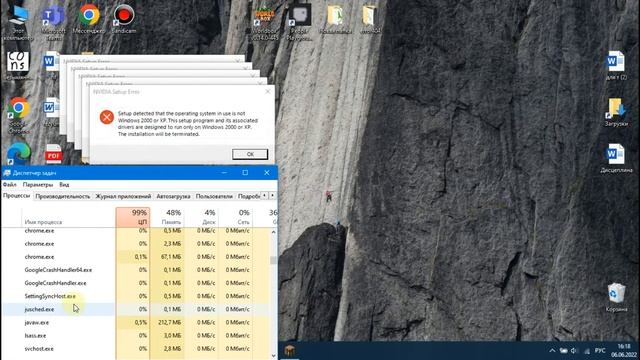Click the battery tray icon

[563, 351]
